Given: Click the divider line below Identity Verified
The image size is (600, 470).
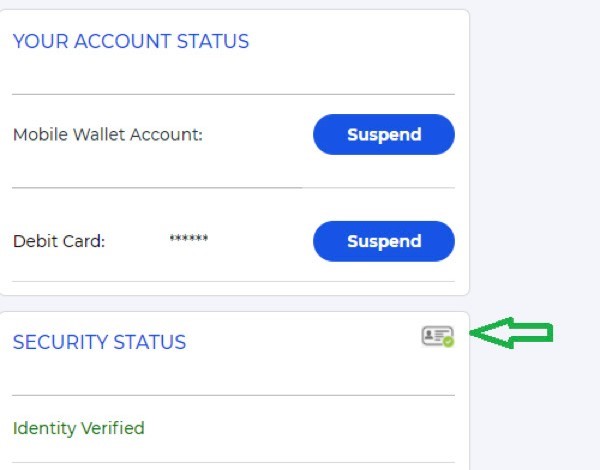Looking at the screenshot, I should tap(233, 463).
